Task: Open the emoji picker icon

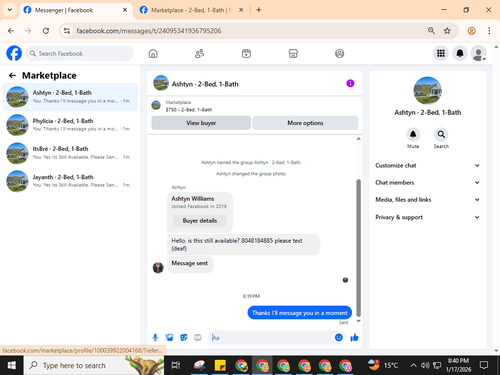Action: pos(339,338)
